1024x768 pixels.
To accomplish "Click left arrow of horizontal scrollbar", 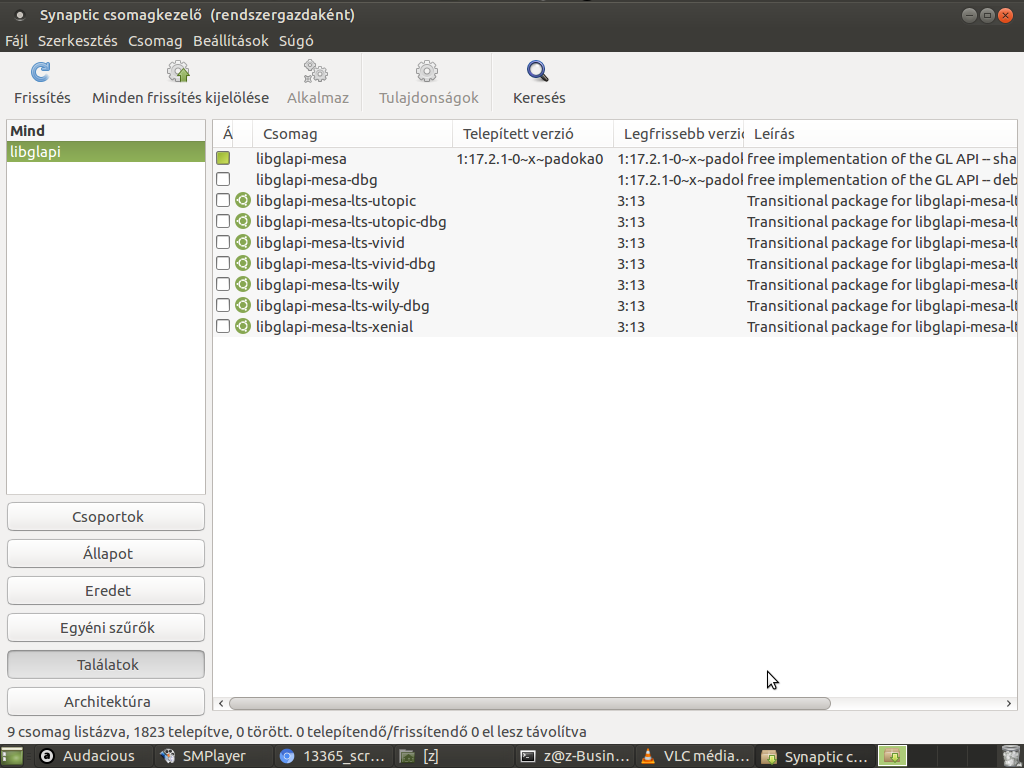I will pos(221,703).
